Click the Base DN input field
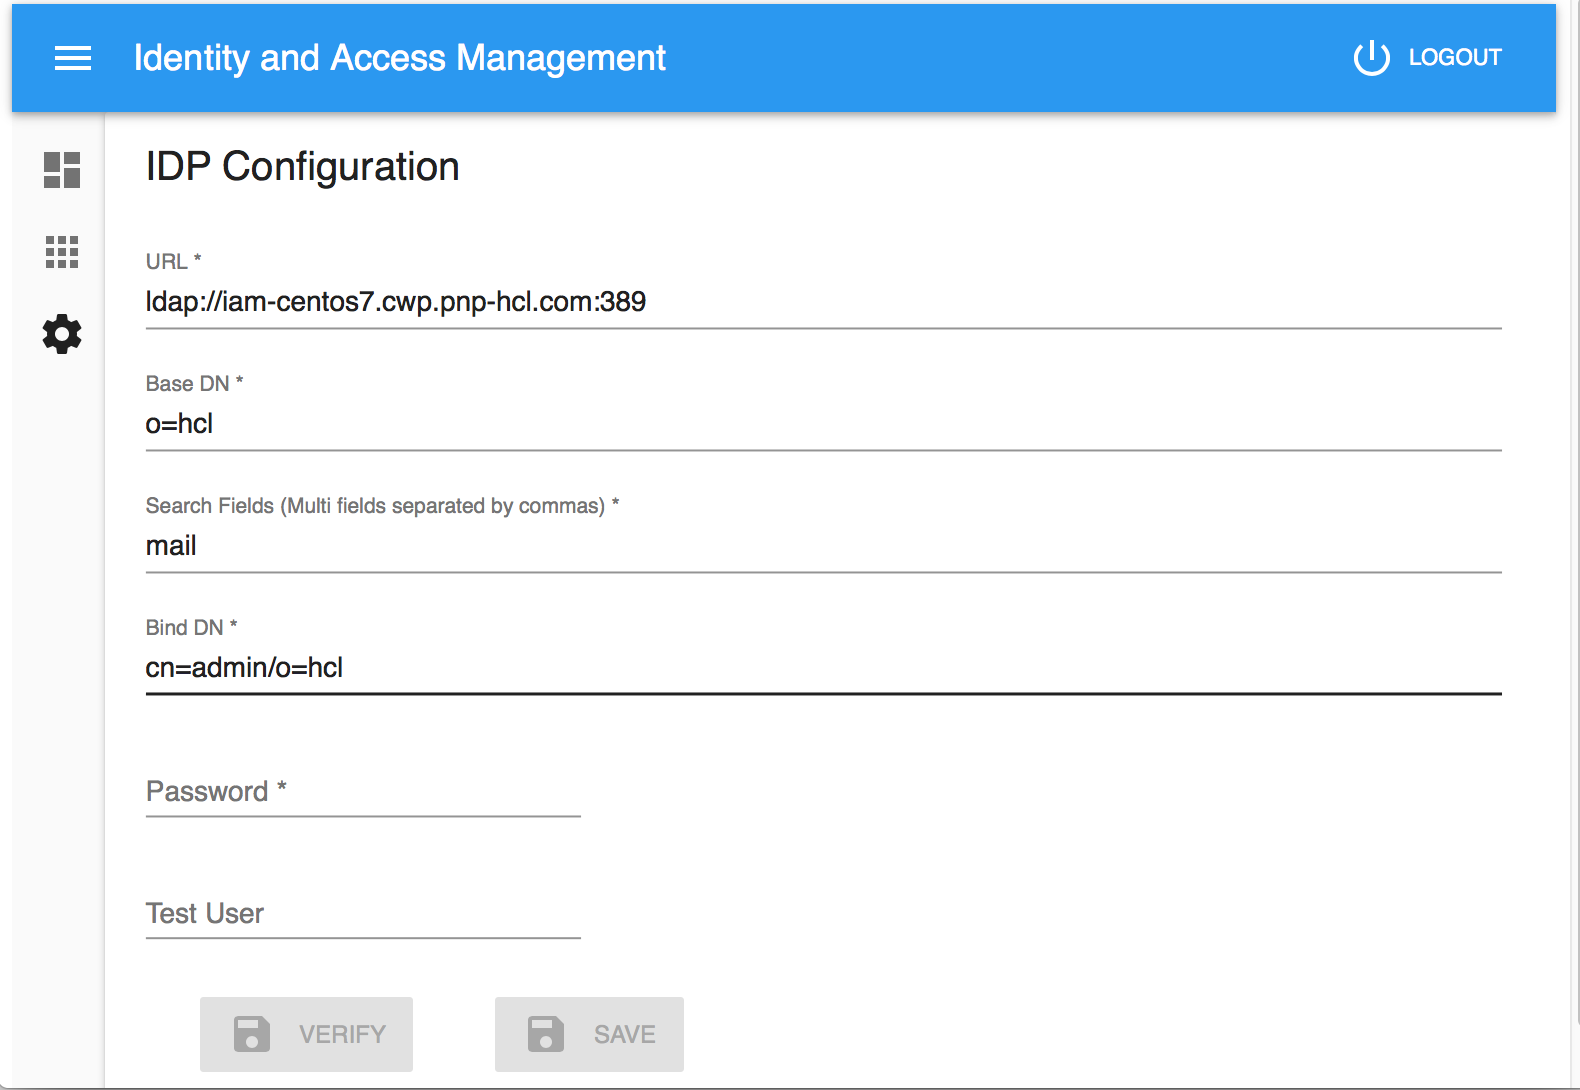1580x1090 pixels. pyautogui.click(x=824, y=424)
